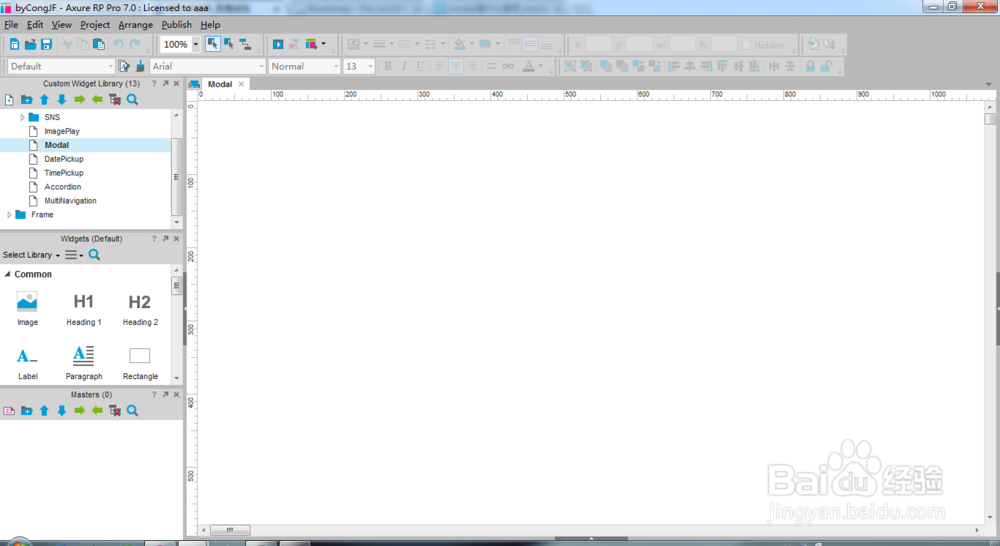Click the Undo arrow icon
This screenshot has height=546, width=1000.
119,45
